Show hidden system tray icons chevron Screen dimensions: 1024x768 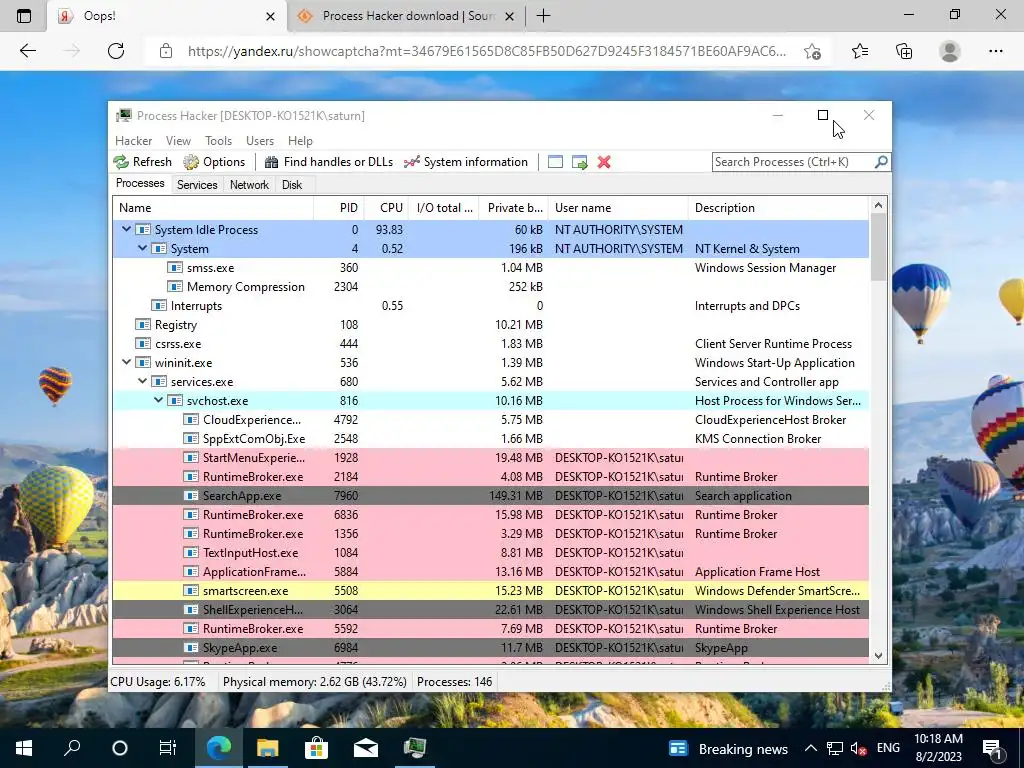810,748
